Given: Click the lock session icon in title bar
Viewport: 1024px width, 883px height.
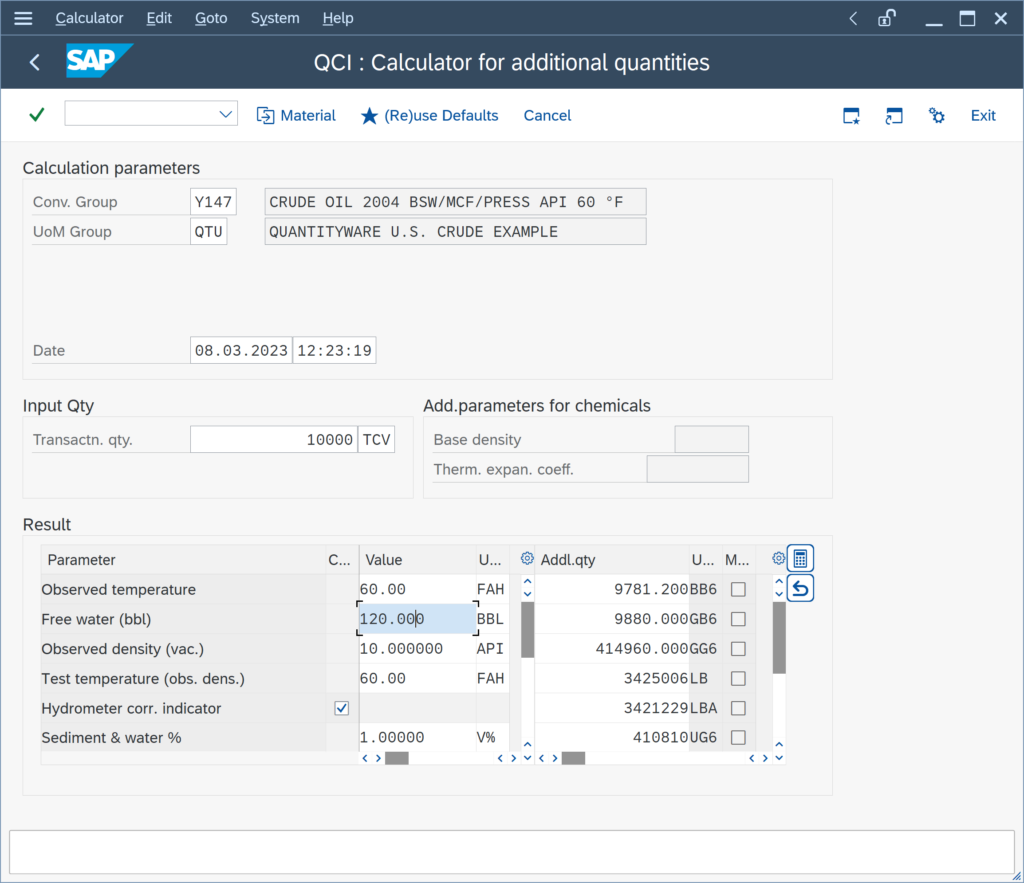Looking at the screenshot, I should (x=886, y=18).
